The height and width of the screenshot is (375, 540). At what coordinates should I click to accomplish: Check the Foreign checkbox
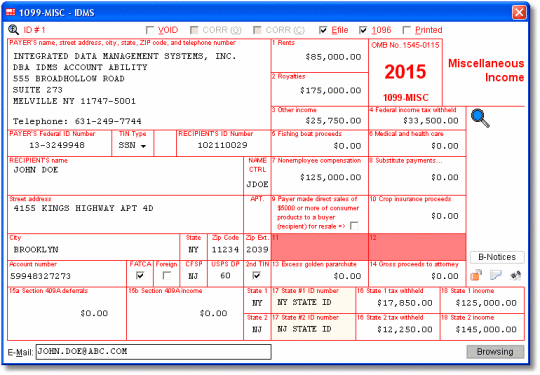[167, 275]
